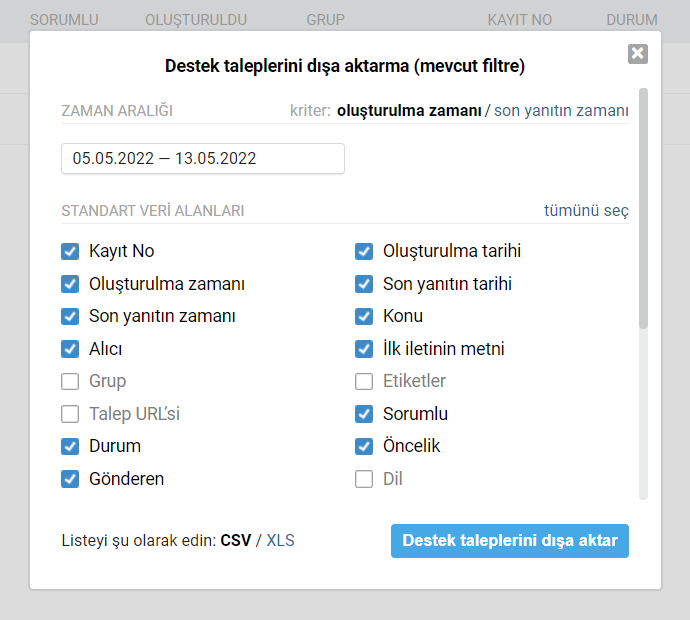Choose XLS export format

point(280,540)
